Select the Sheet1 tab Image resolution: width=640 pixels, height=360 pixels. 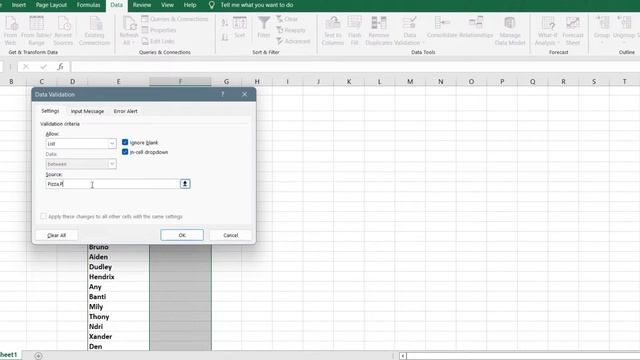[x=9, y=355]
